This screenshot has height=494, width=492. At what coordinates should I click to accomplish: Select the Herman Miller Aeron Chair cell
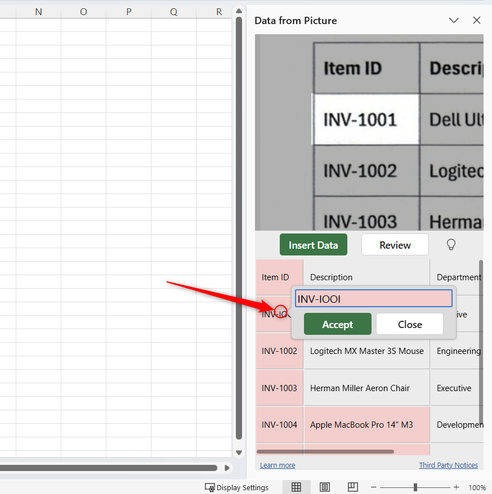point(367,388)
